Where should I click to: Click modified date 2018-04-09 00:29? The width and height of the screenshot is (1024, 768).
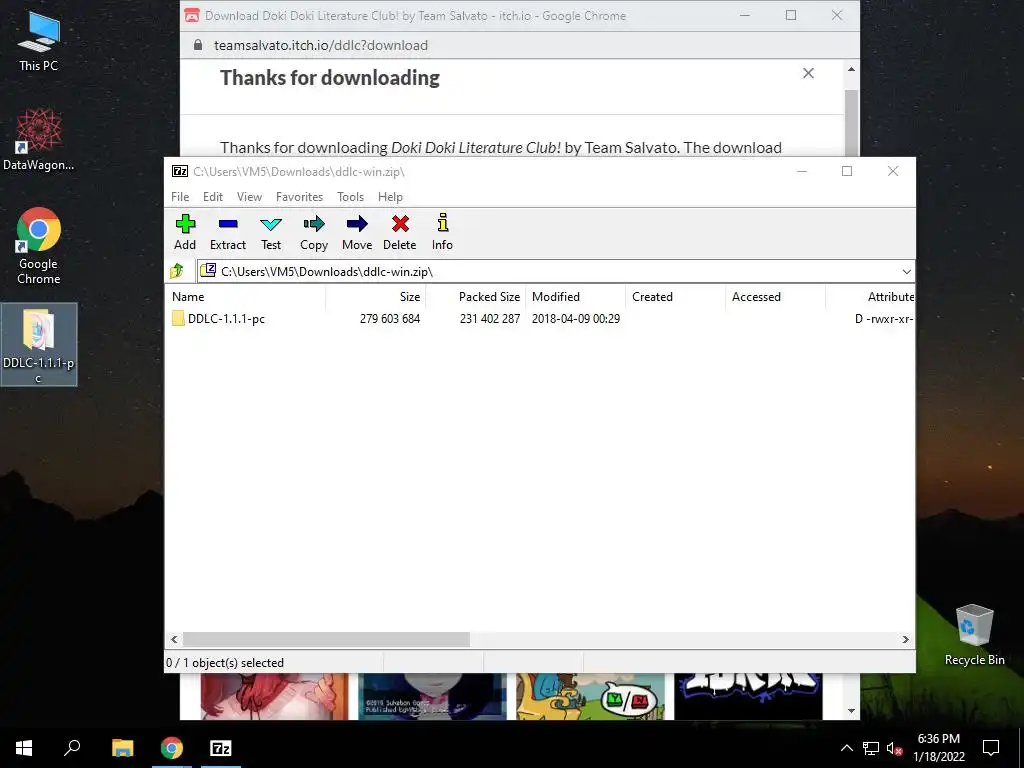click(575, 319)
